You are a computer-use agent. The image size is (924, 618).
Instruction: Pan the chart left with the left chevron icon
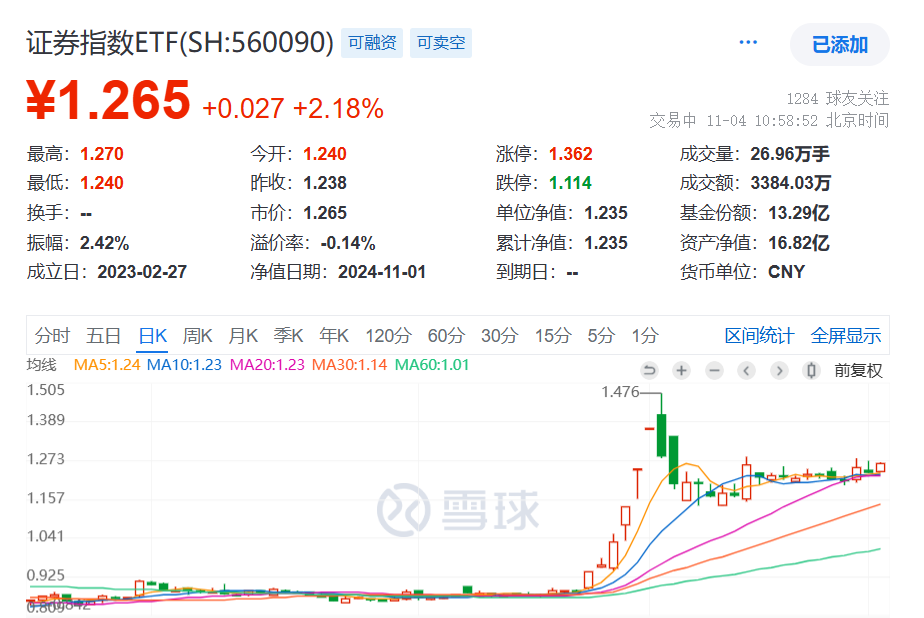746,370
